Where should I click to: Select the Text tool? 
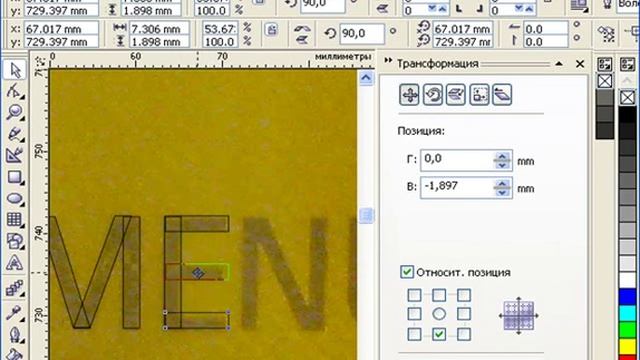click(15, 263)
